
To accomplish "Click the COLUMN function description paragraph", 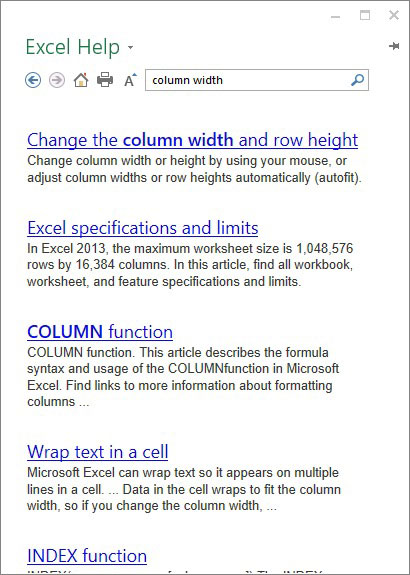I will point(183,377).
